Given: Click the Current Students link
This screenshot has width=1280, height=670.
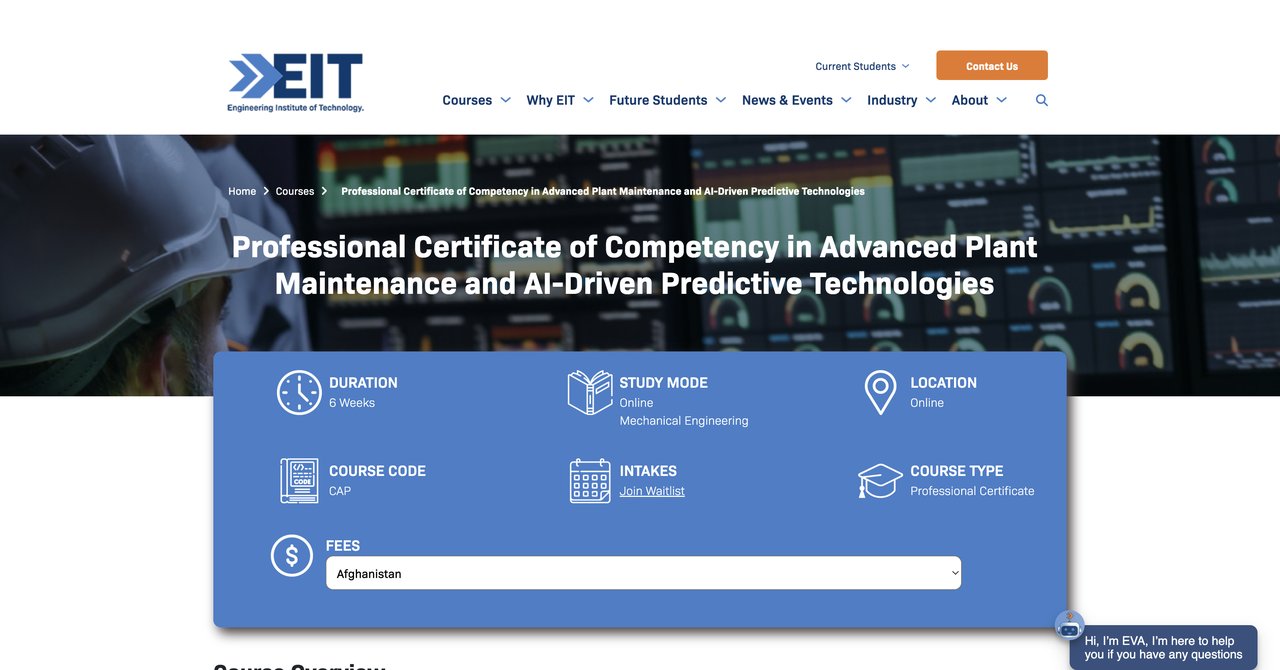Looking at the screenshot, I should click(x=855, y=66).
